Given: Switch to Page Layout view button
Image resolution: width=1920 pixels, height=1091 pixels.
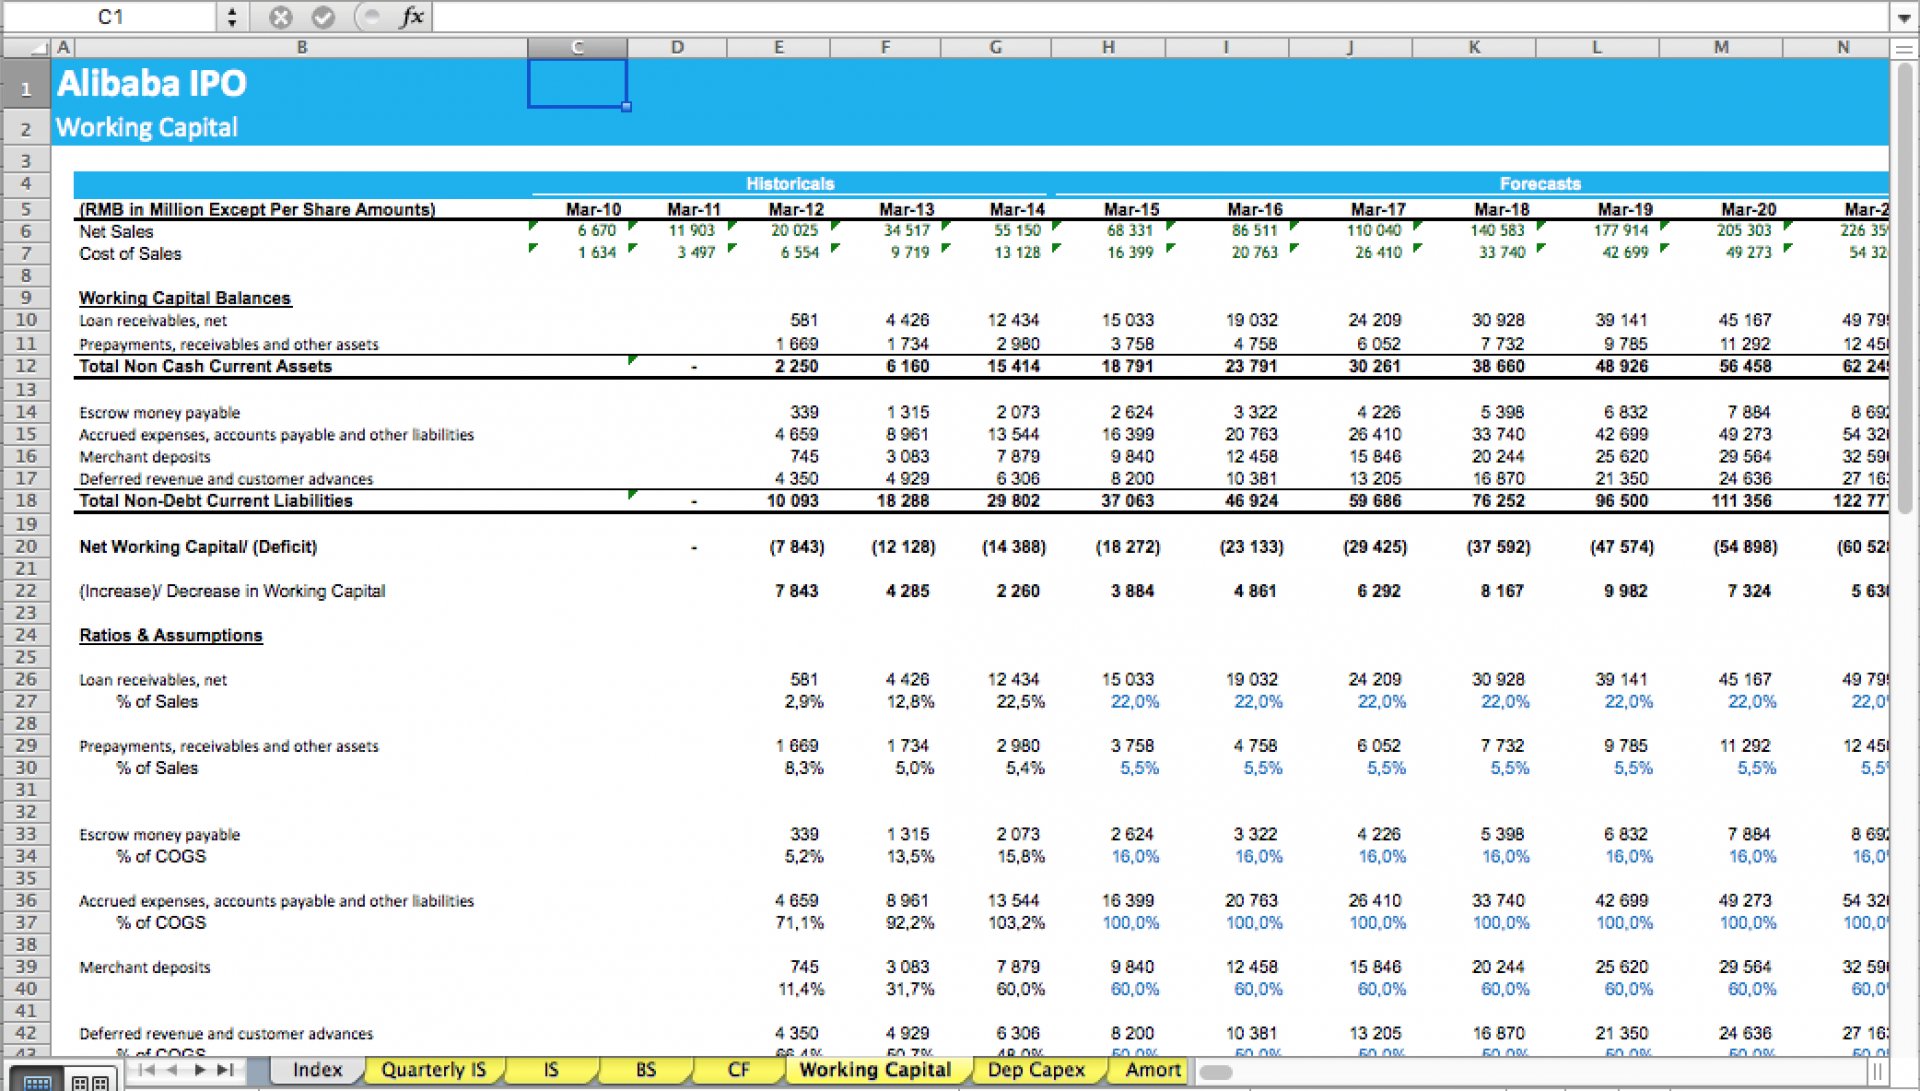Looking at the screenshot, I should pyautogui.click(x=90, y=1081).
